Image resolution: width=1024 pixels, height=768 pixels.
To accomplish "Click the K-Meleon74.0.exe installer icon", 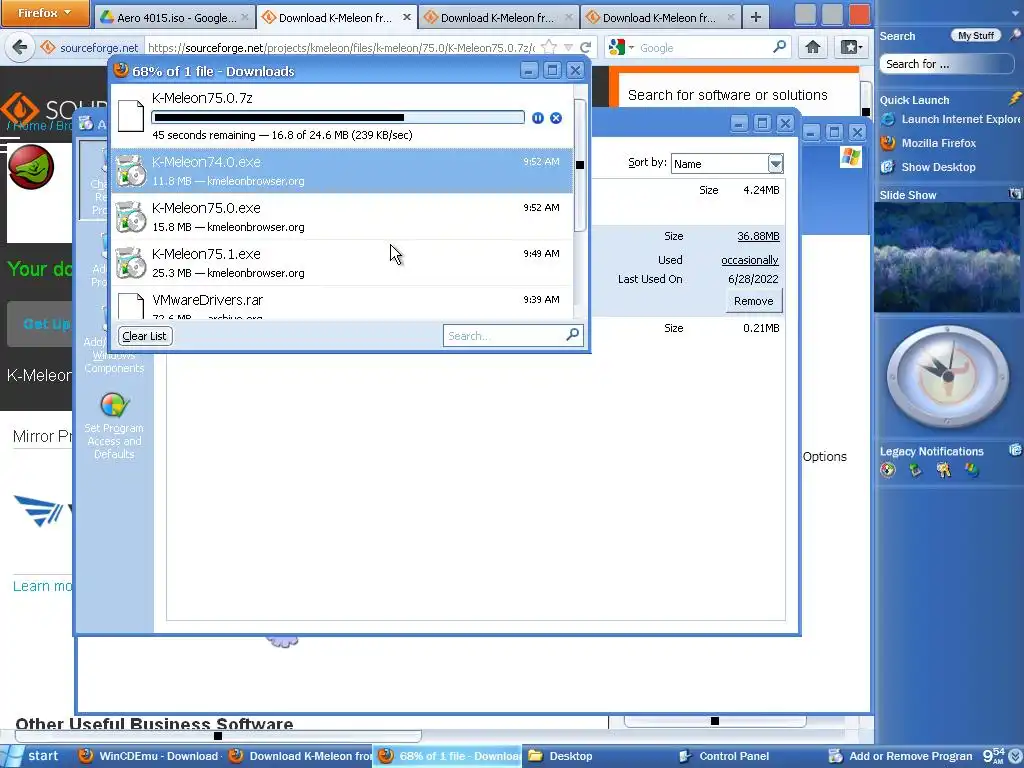I will [131, 171].
